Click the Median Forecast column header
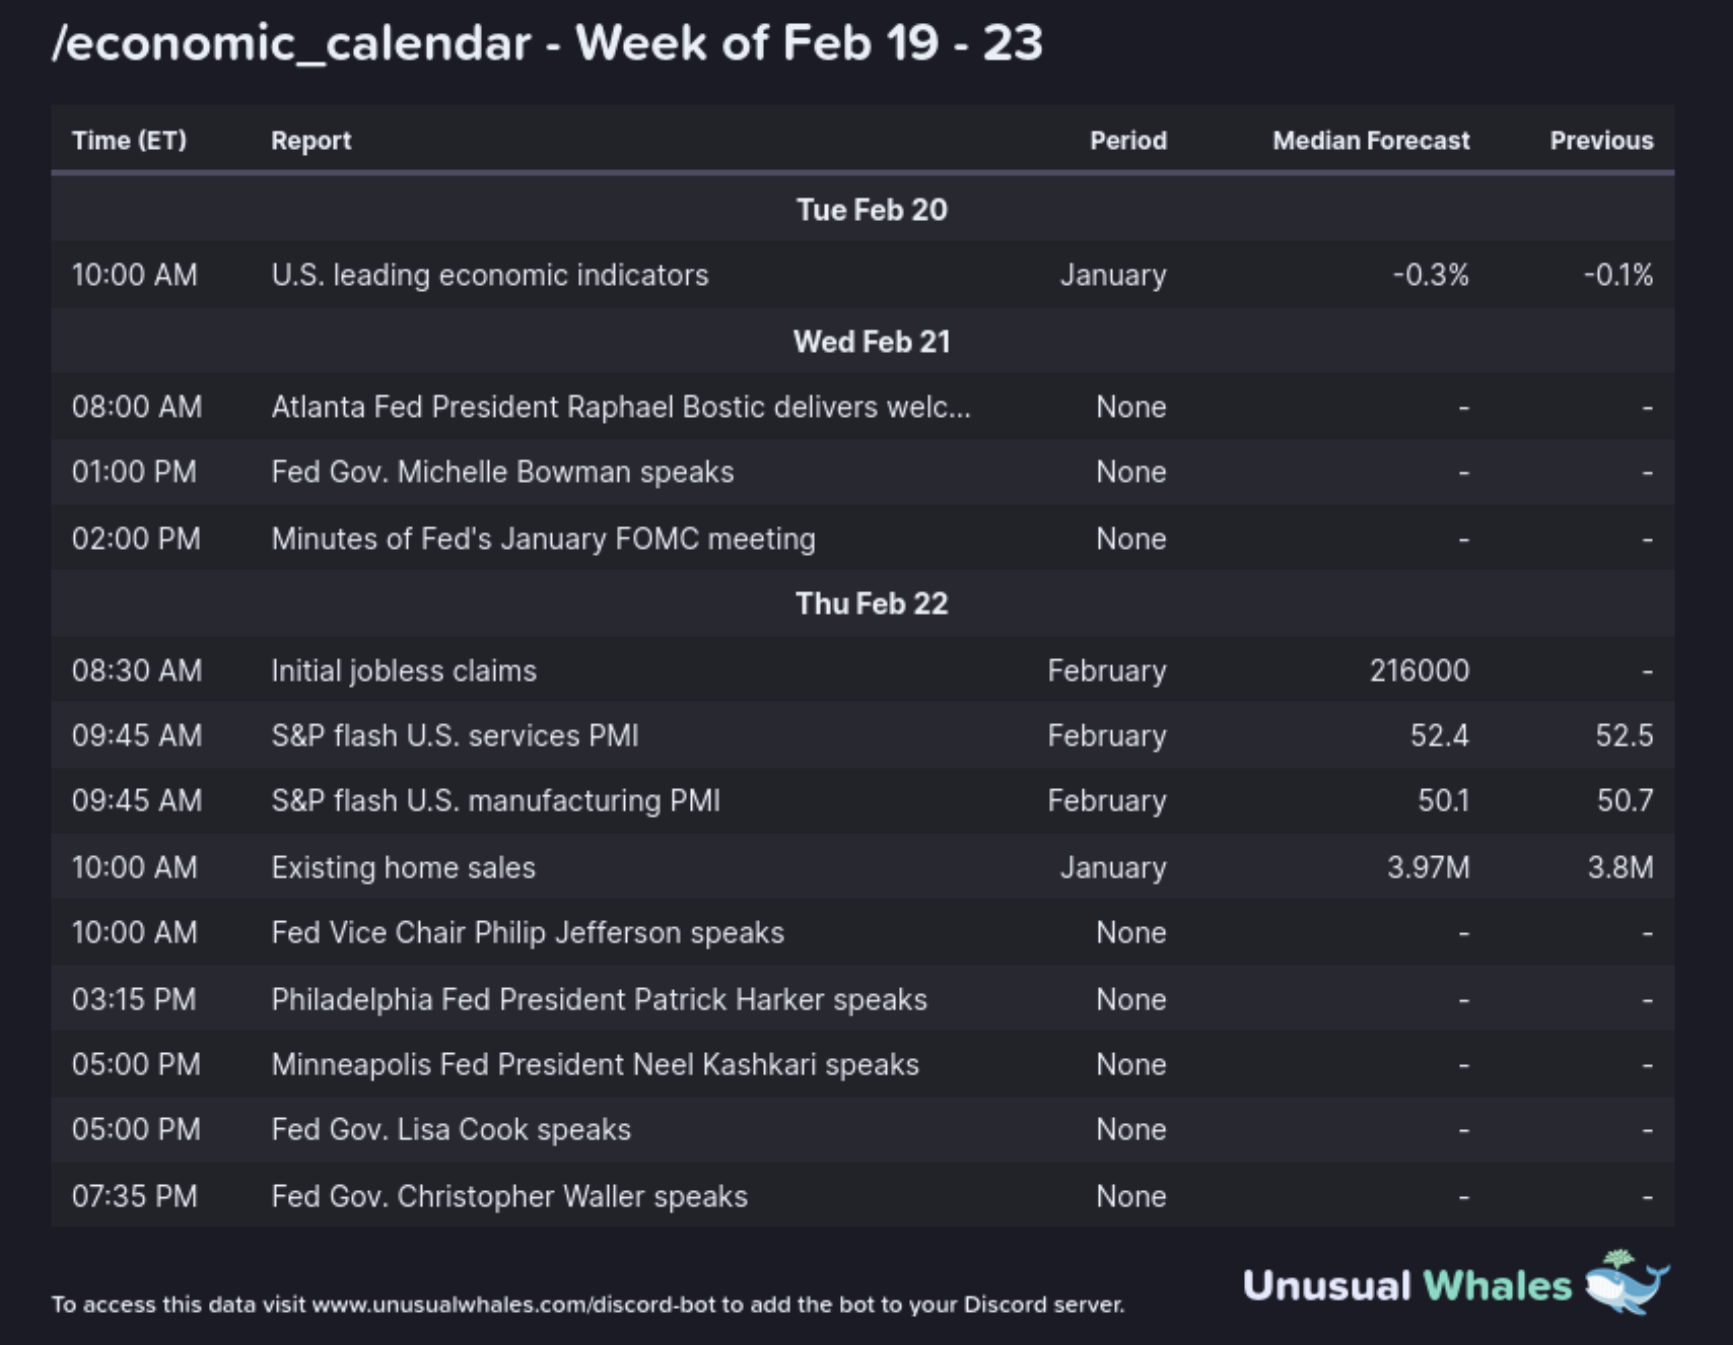1733x1345 pixels. coord(1370,140)
